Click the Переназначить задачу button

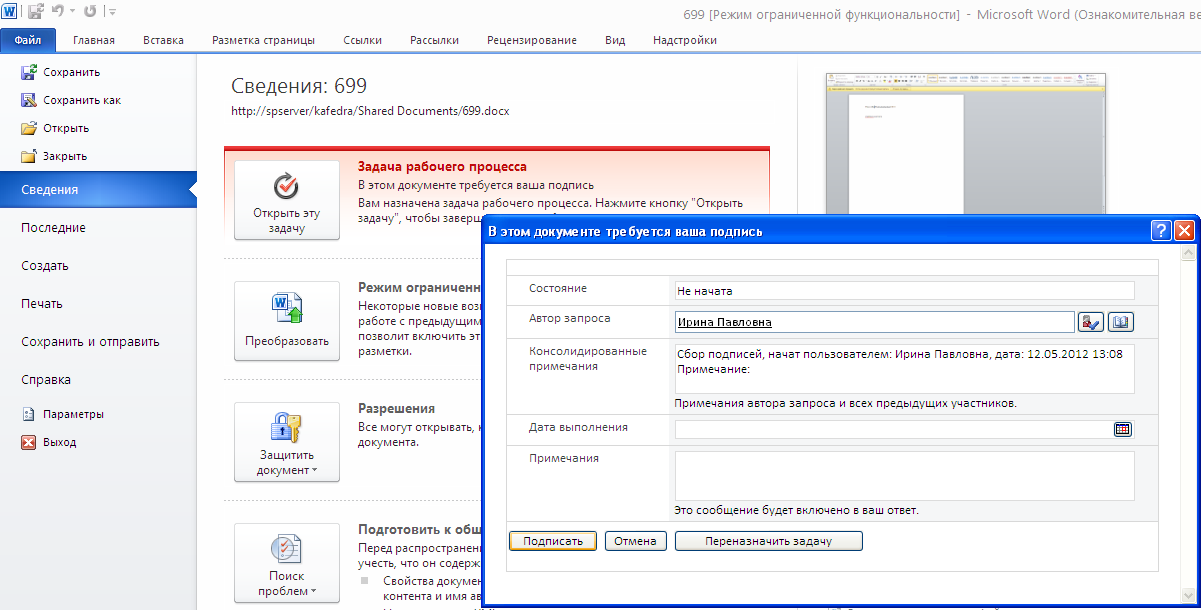click(768, 541)
